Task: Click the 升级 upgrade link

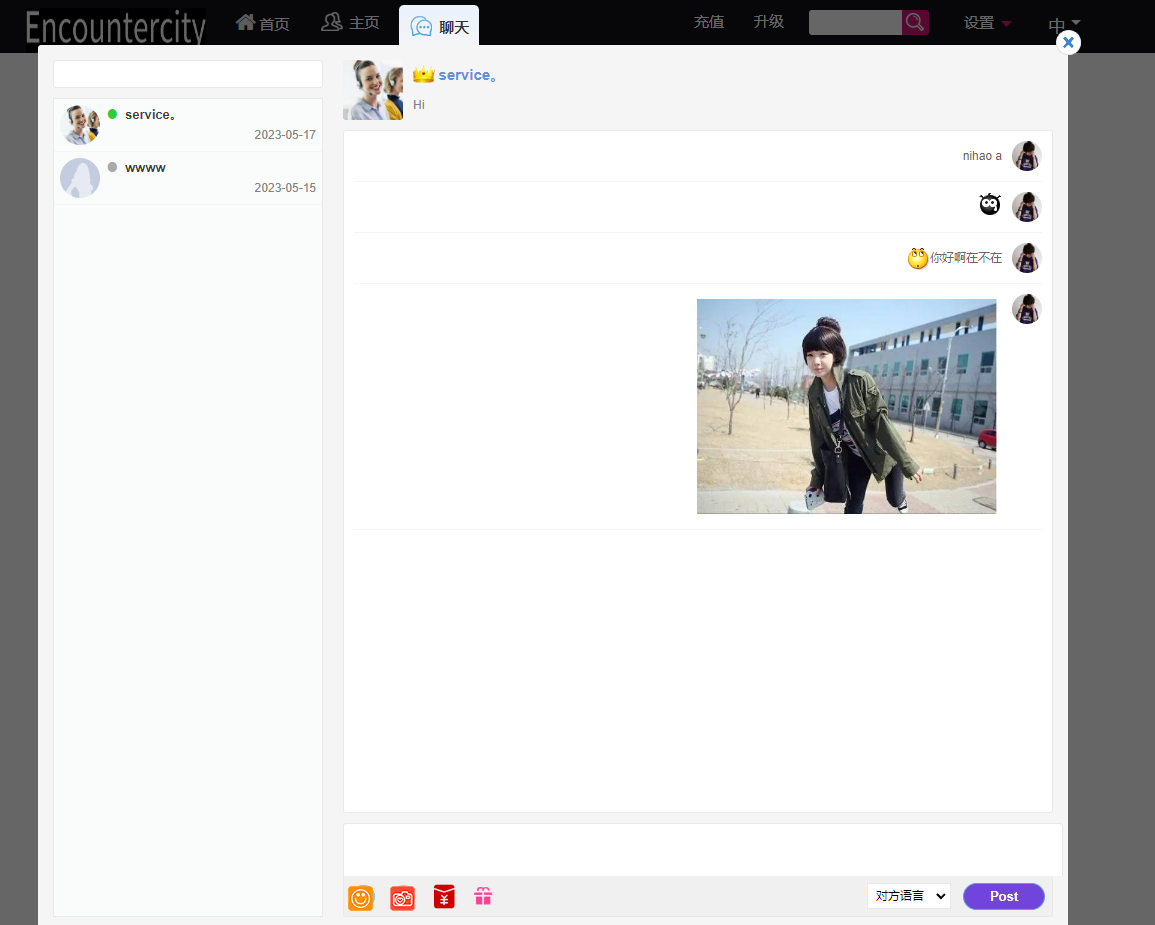Action: 768,22
